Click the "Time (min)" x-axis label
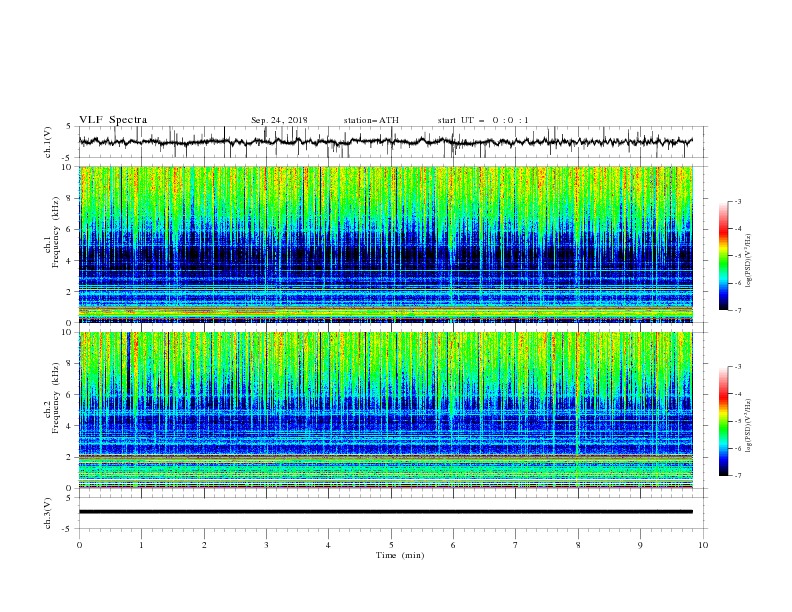Image resolution: width=792 pixels, height=612 pixels. click(x=400, y=555)
